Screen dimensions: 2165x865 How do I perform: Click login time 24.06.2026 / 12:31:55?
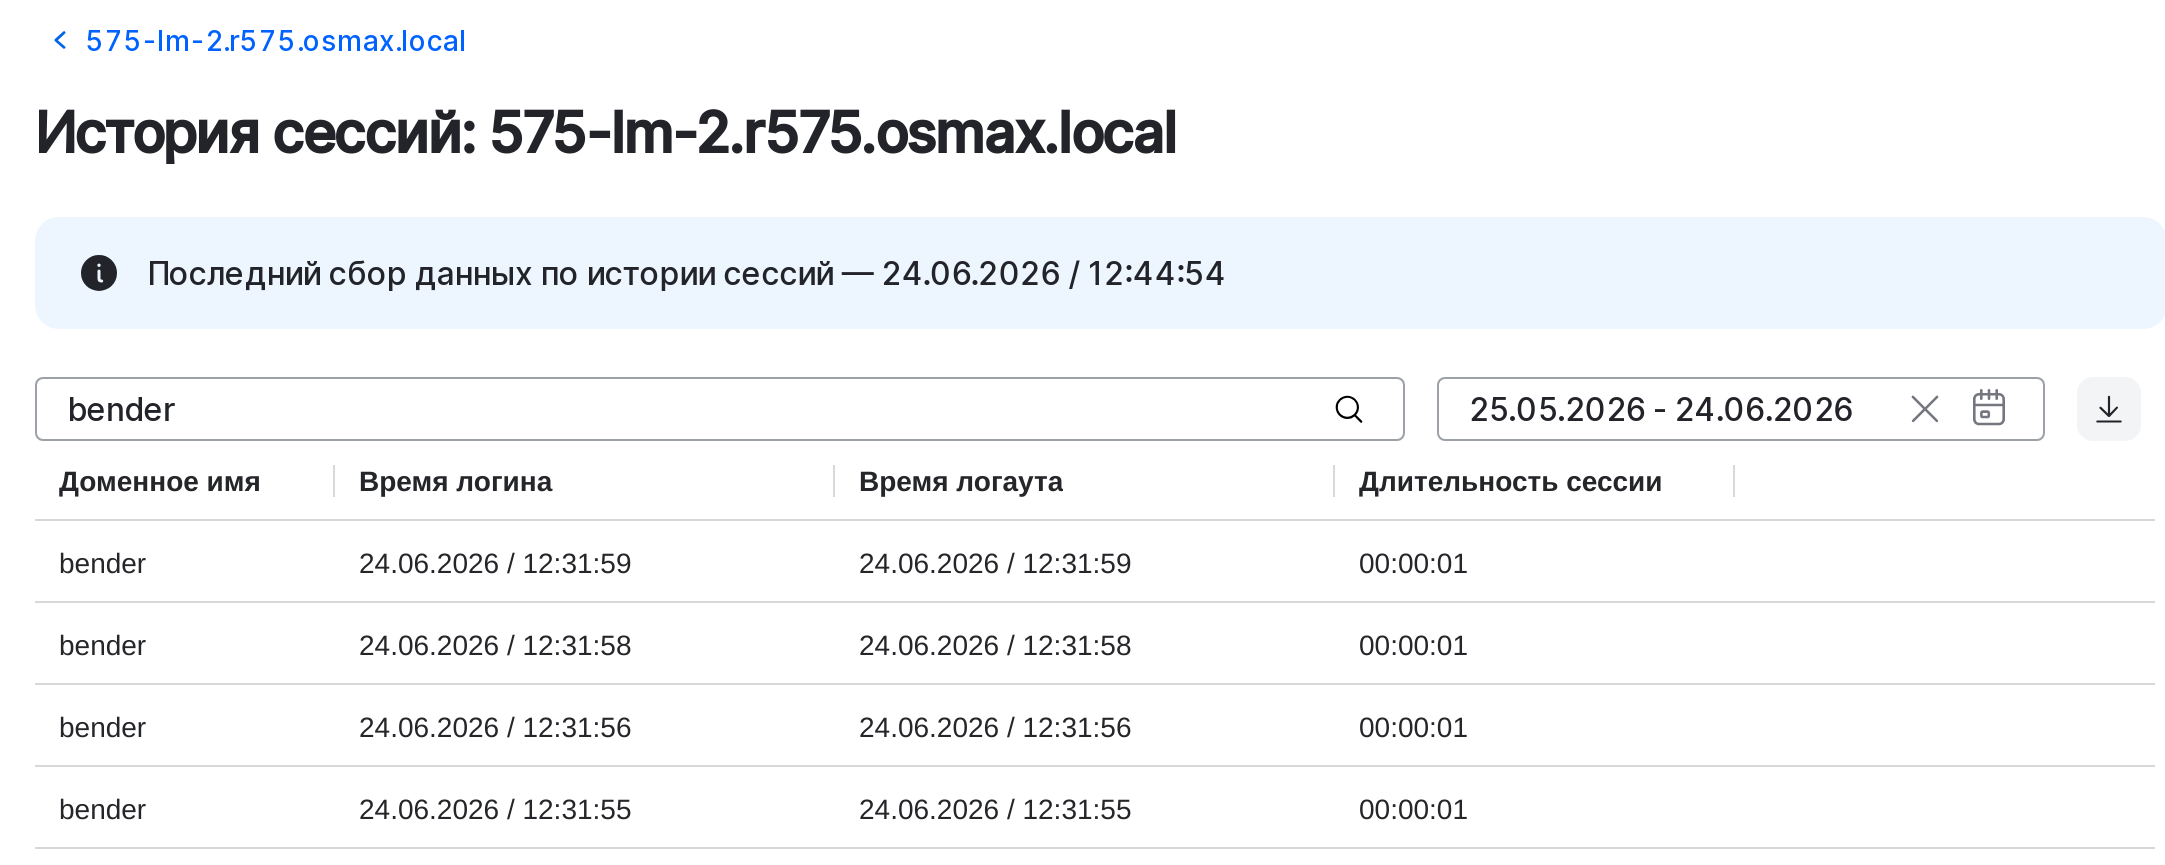point(495,809)
